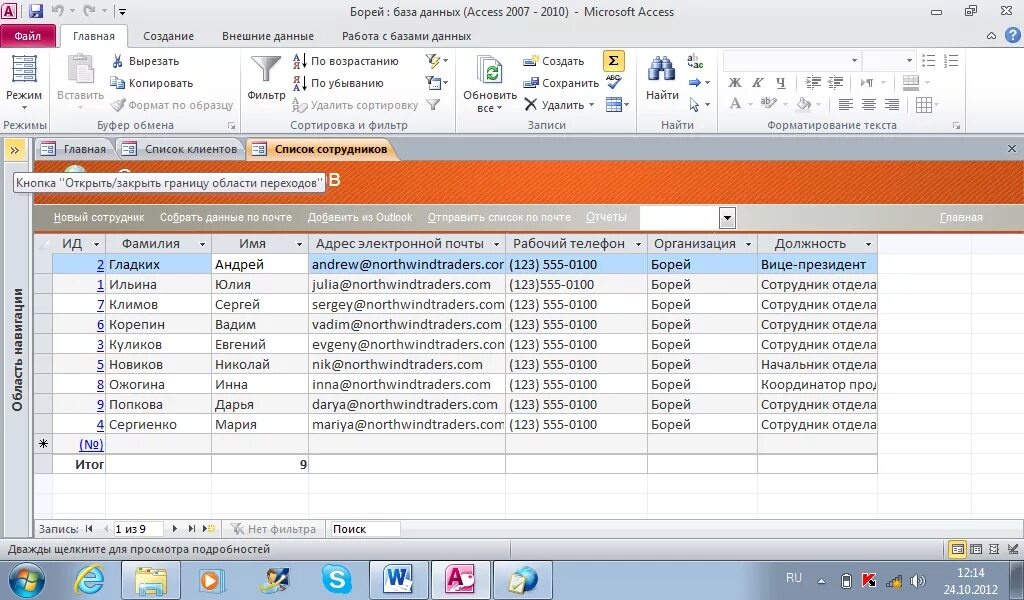Screen dimensions: 1024x600
Task: Open Адрес электронной почты column dropdown
Action: 496,244
